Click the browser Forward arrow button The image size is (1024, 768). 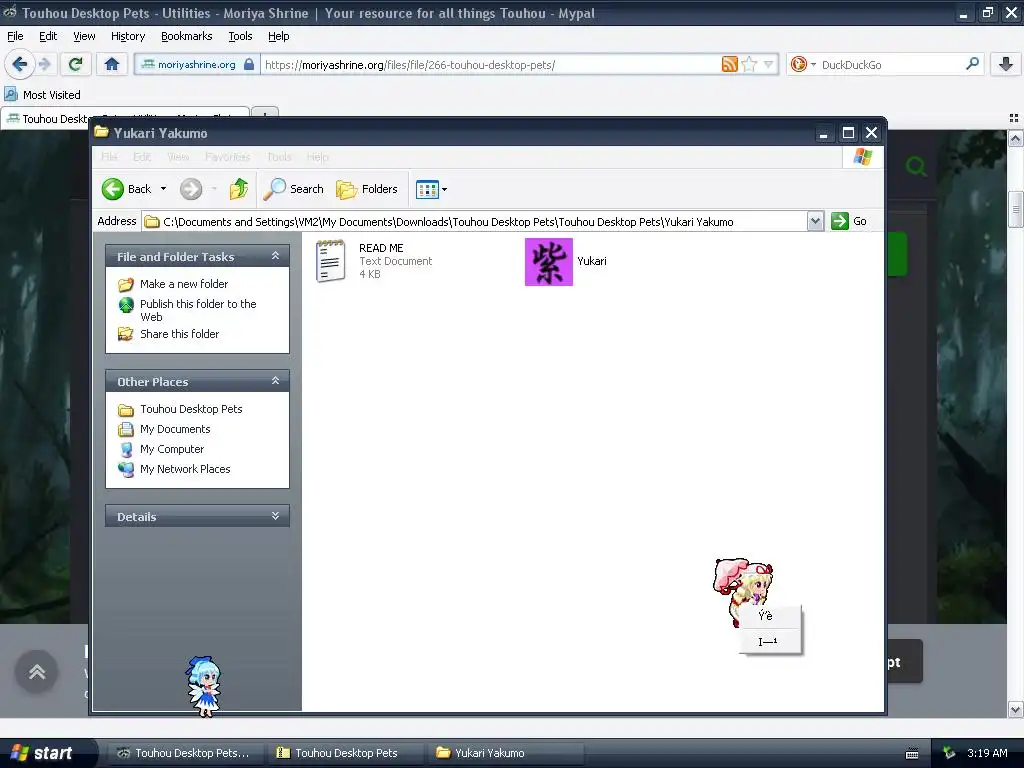coord(44,64)
